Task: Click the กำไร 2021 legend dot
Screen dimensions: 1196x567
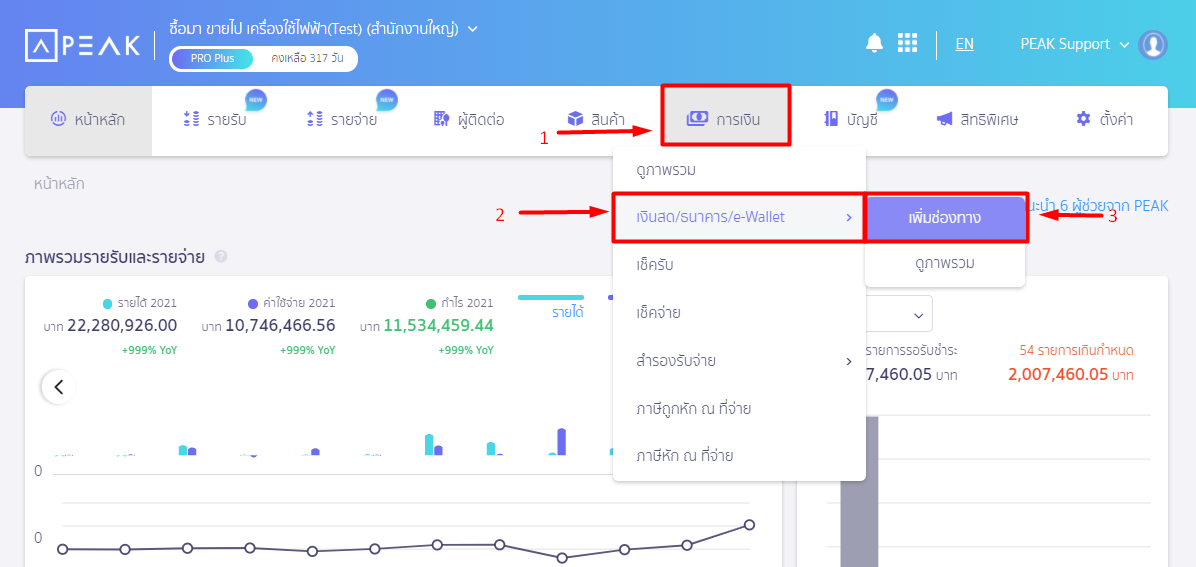Action: (x=432, y=303)
